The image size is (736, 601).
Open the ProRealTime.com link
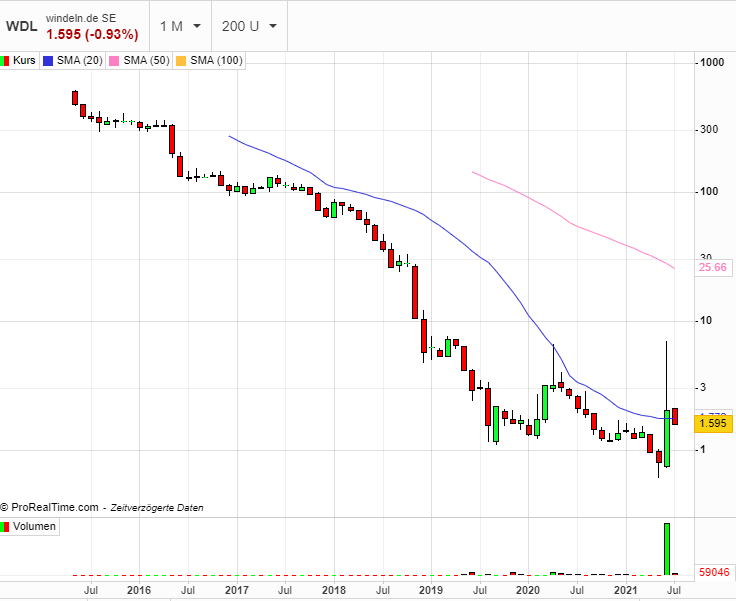point(54,508)
